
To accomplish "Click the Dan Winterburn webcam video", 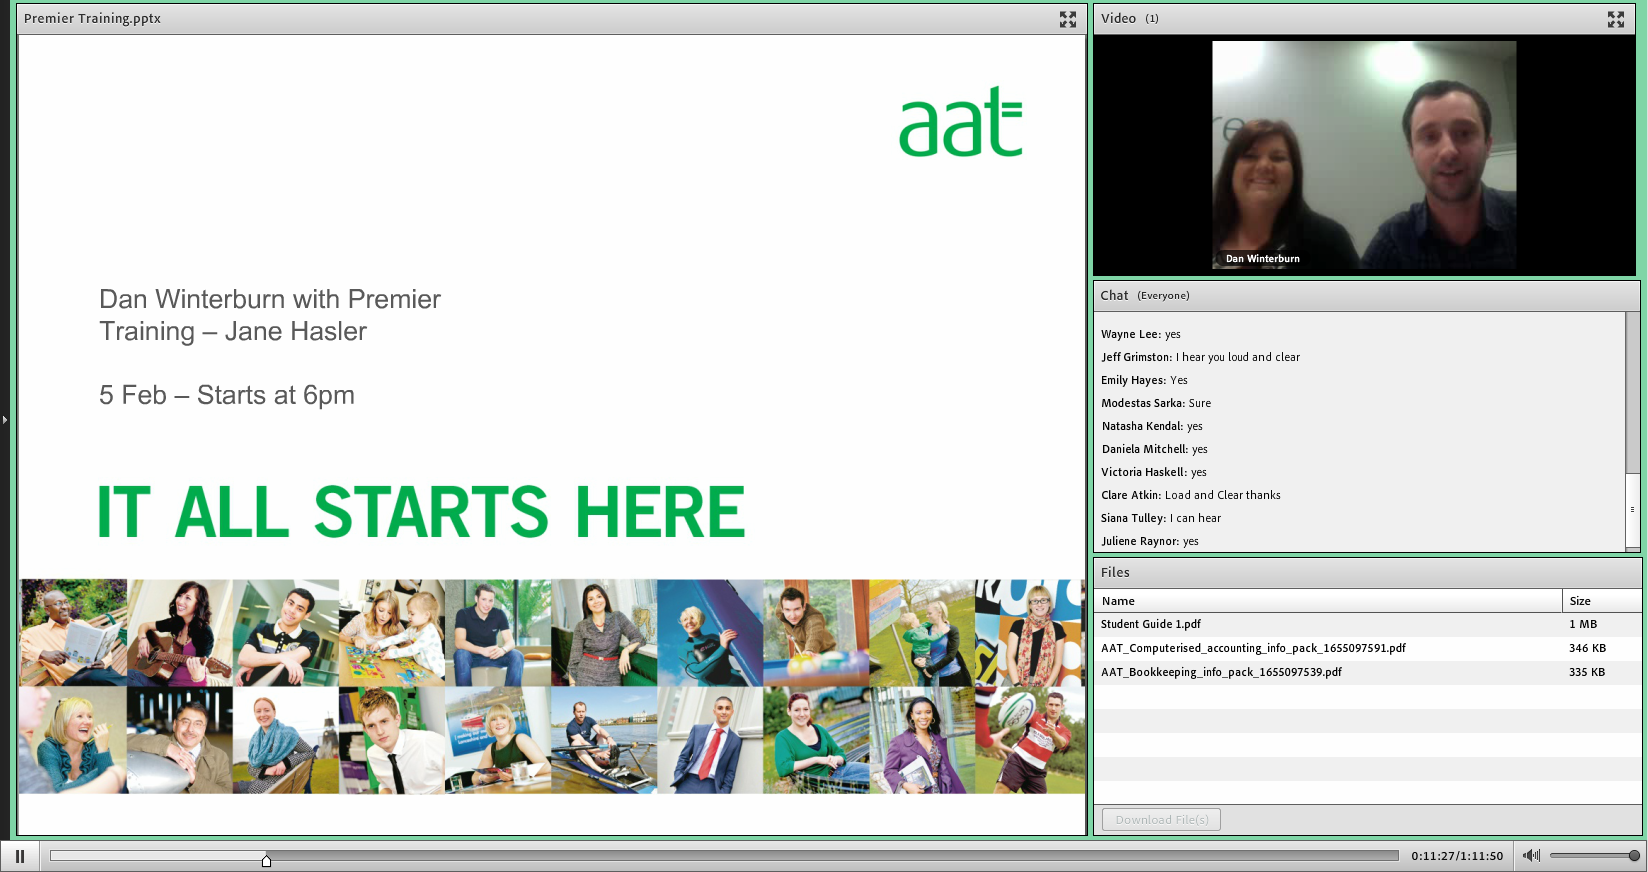I will [x=1364, y=155].
